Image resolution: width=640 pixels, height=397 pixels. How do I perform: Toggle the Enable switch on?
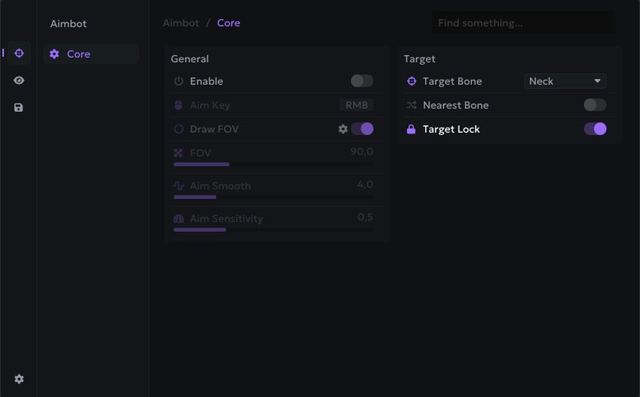click(x=362, y=81)
